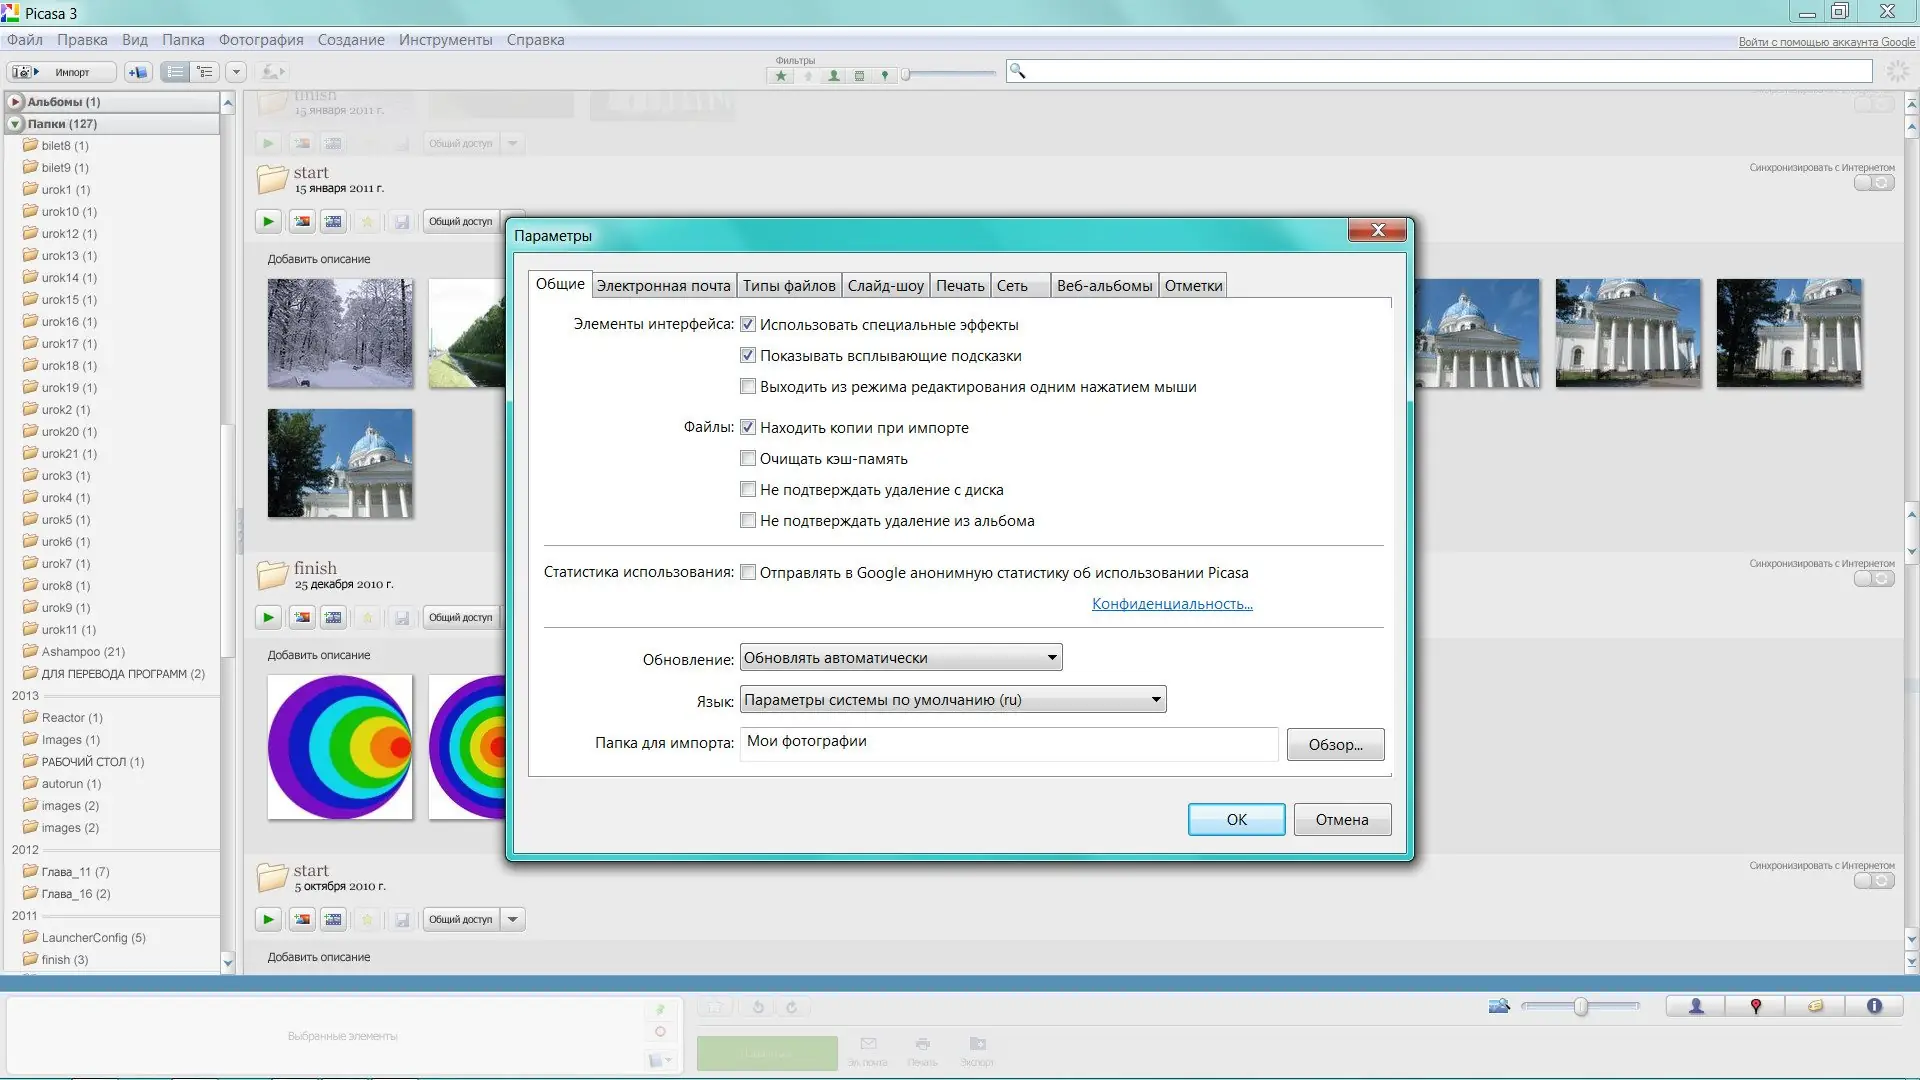Switch to tree folder view icon
The width and height of the screenshot is (1920, 1080).
(x=205, y=72)
